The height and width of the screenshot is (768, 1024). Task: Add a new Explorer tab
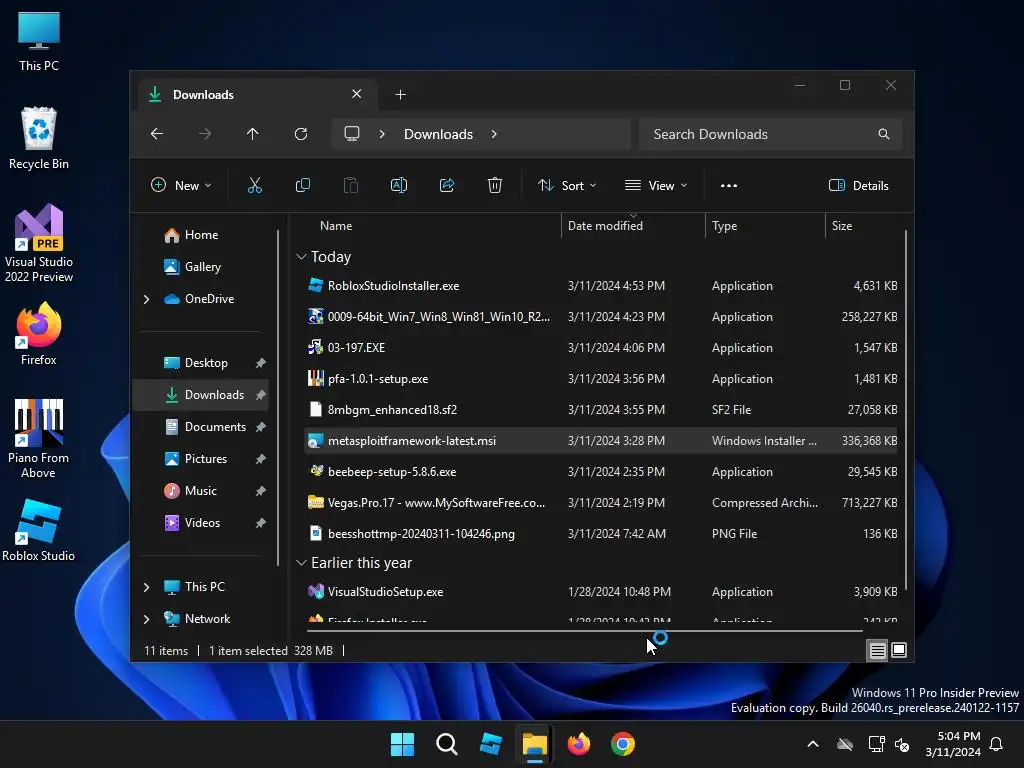[400, 95]
